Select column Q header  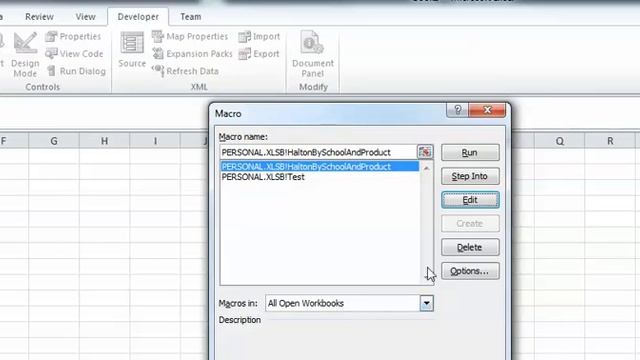[560, 141]
